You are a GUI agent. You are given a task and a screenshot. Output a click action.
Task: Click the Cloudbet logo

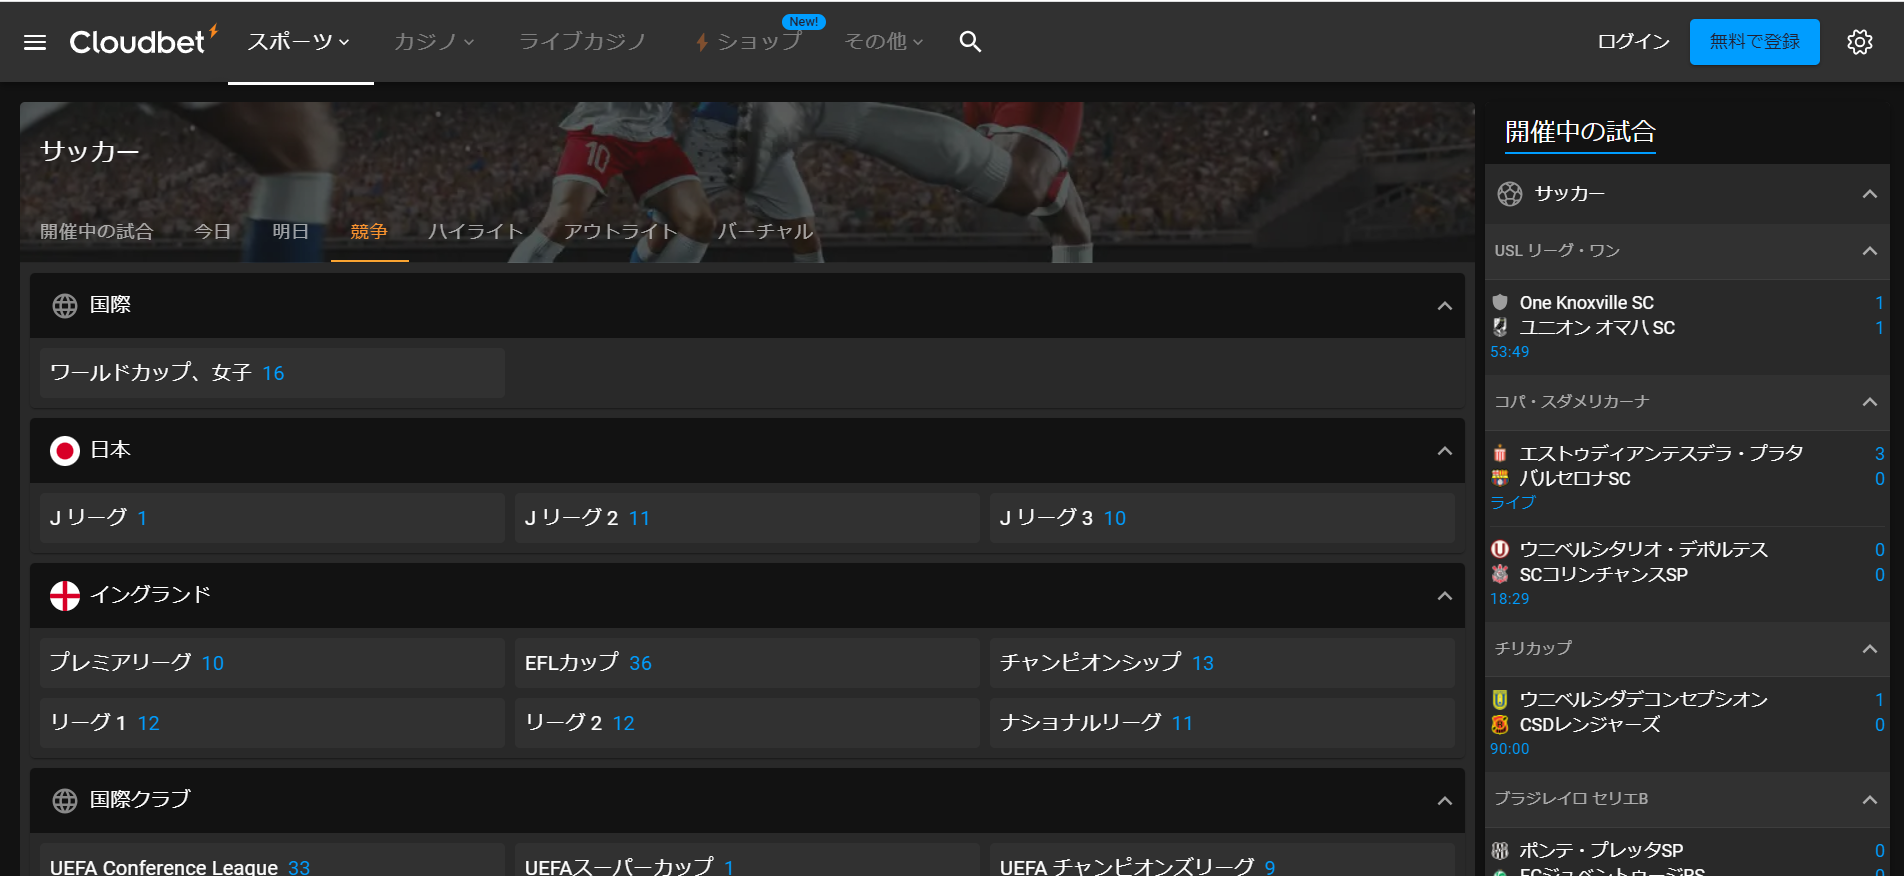tap(143, 41)
